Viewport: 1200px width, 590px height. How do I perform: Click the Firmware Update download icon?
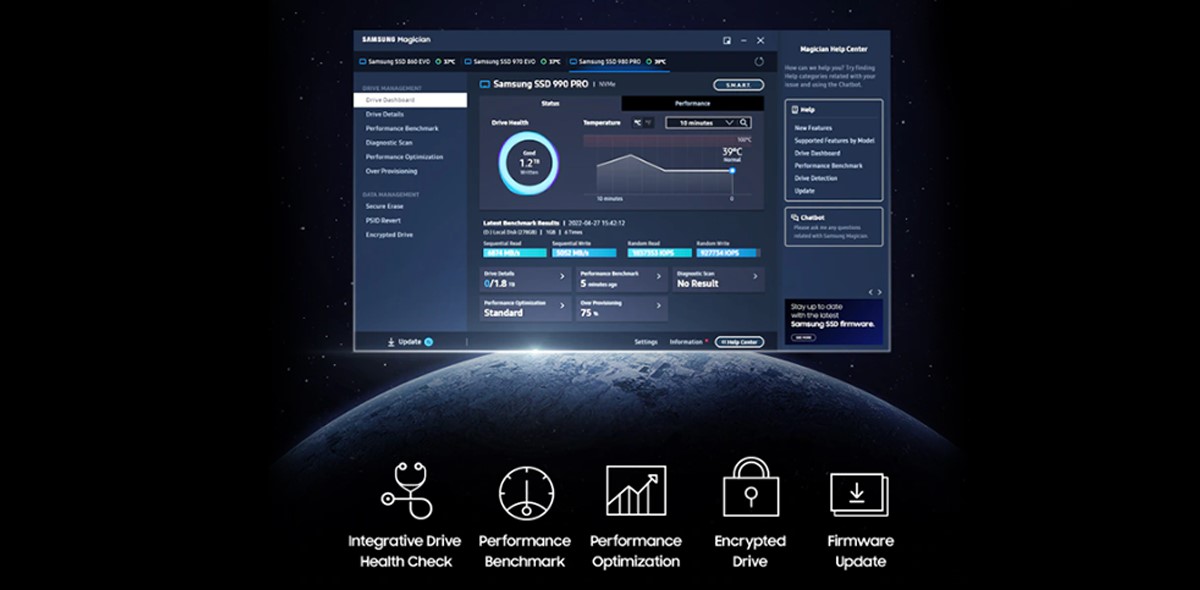point(859,494)
